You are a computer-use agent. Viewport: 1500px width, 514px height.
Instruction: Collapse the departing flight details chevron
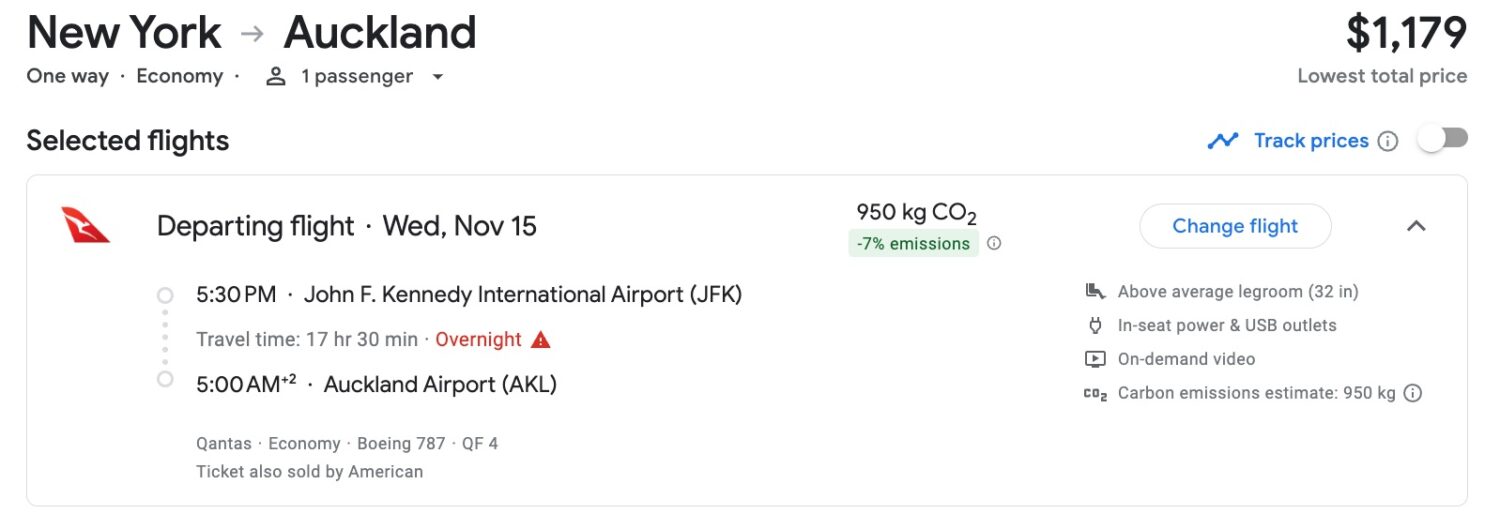(1416, 226)
